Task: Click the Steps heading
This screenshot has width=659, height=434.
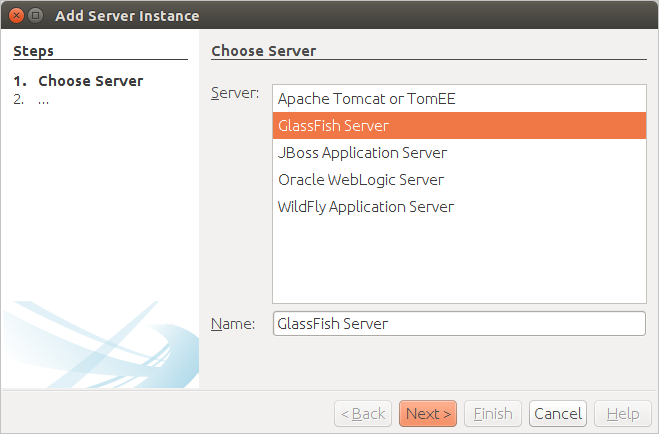Action: [x=34, y=51]
